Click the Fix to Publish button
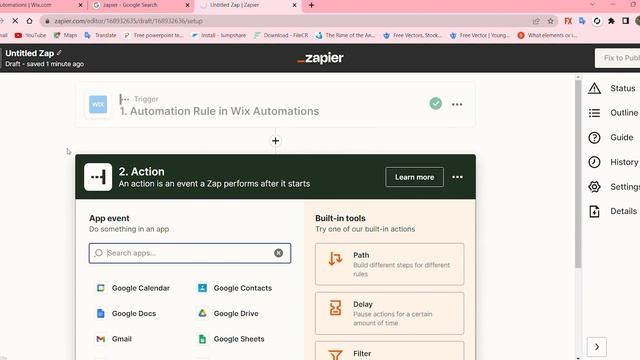The height and width of the screenshot is (360, 640). 618,58
